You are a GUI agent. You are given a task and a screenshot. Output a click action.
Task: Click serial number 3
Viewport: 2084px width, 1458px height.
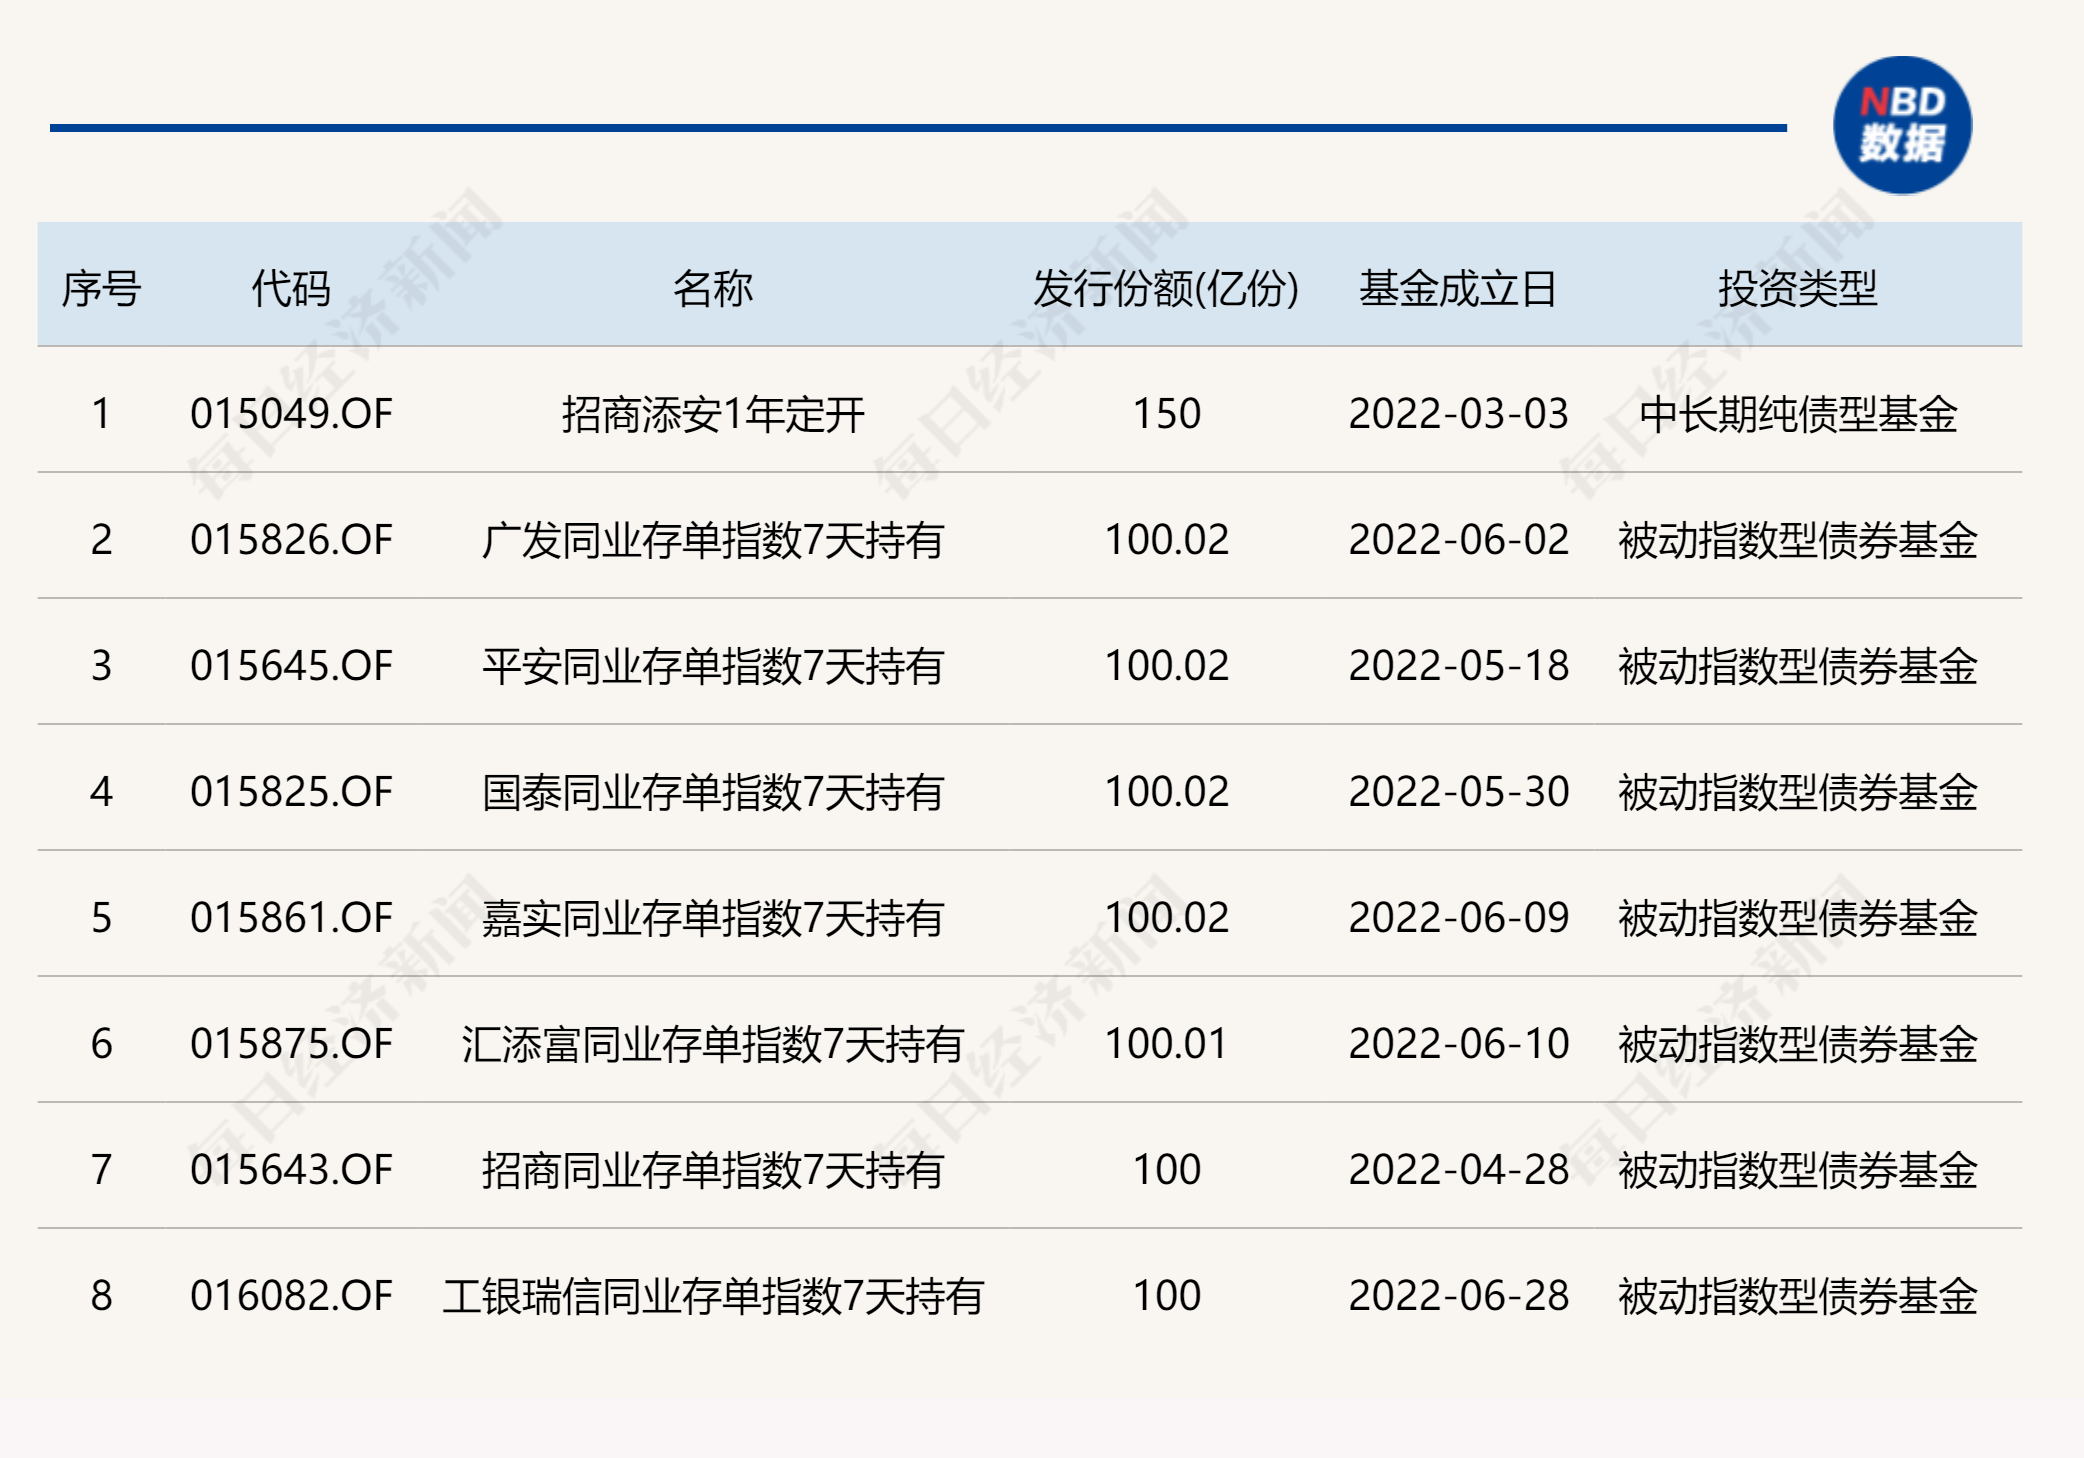pos(101,666)
